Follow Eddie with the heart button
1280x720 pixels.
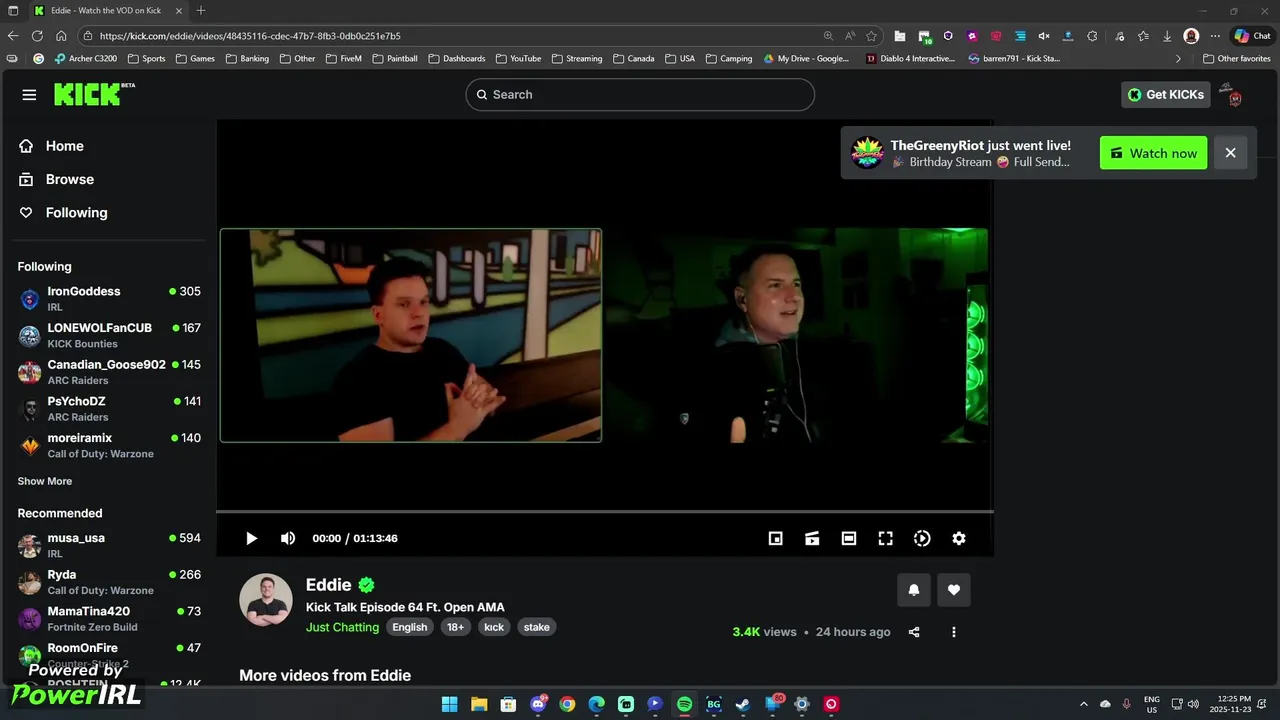click(x=954, y=590)
